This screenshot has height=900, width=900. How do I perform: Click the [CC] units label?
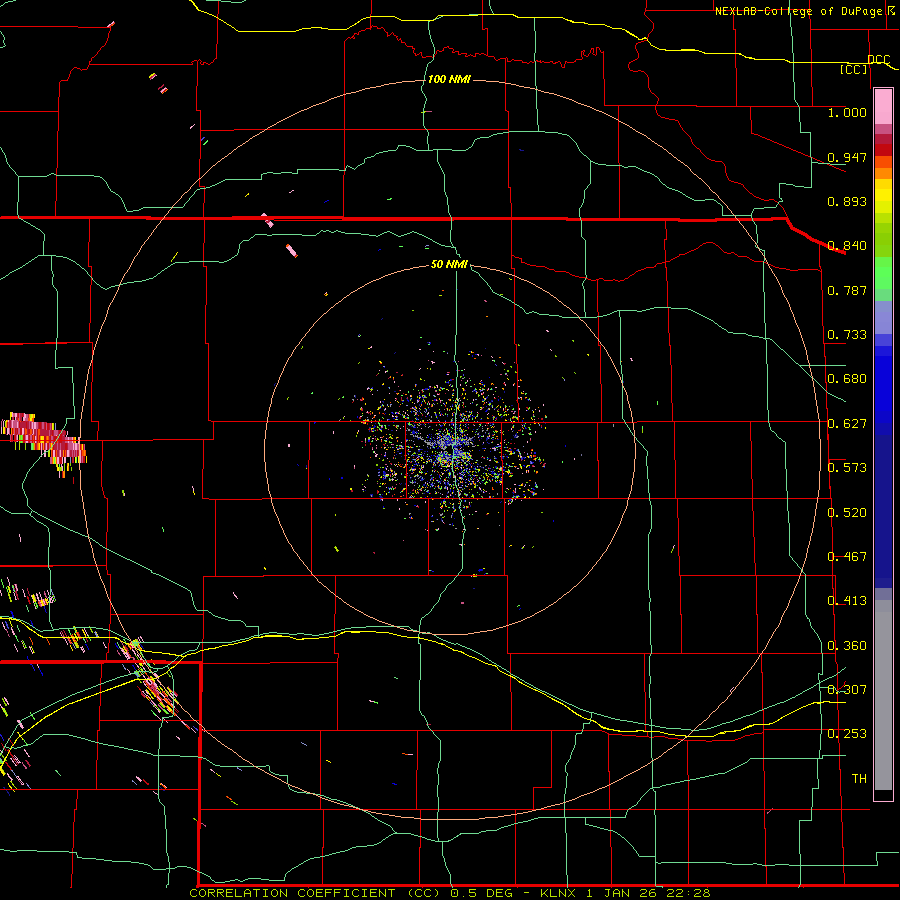[x=854, y=69]
